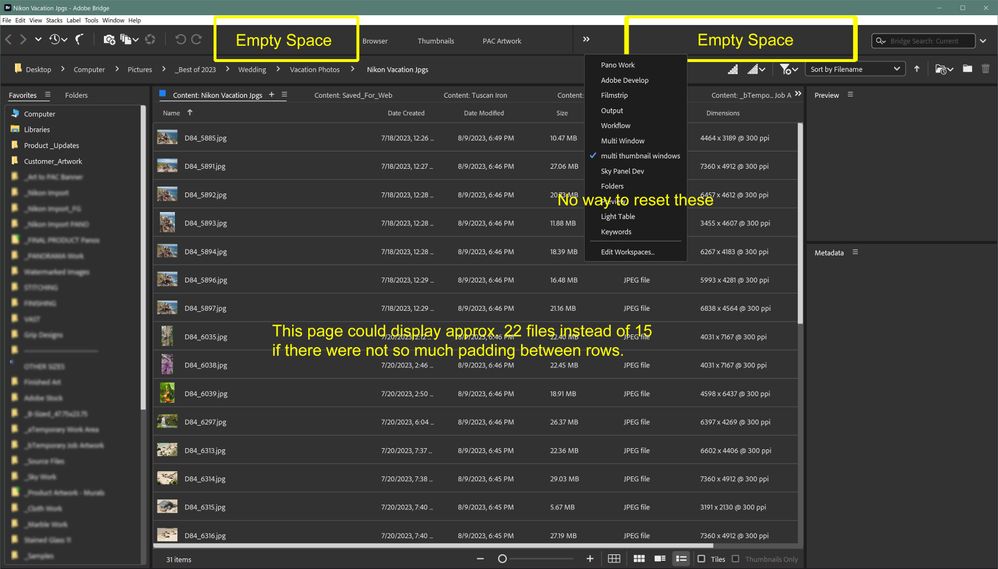Open Customer_Artwork favorite folder
This screenshot has width=998, height=569.
click(x=53, y=161)
